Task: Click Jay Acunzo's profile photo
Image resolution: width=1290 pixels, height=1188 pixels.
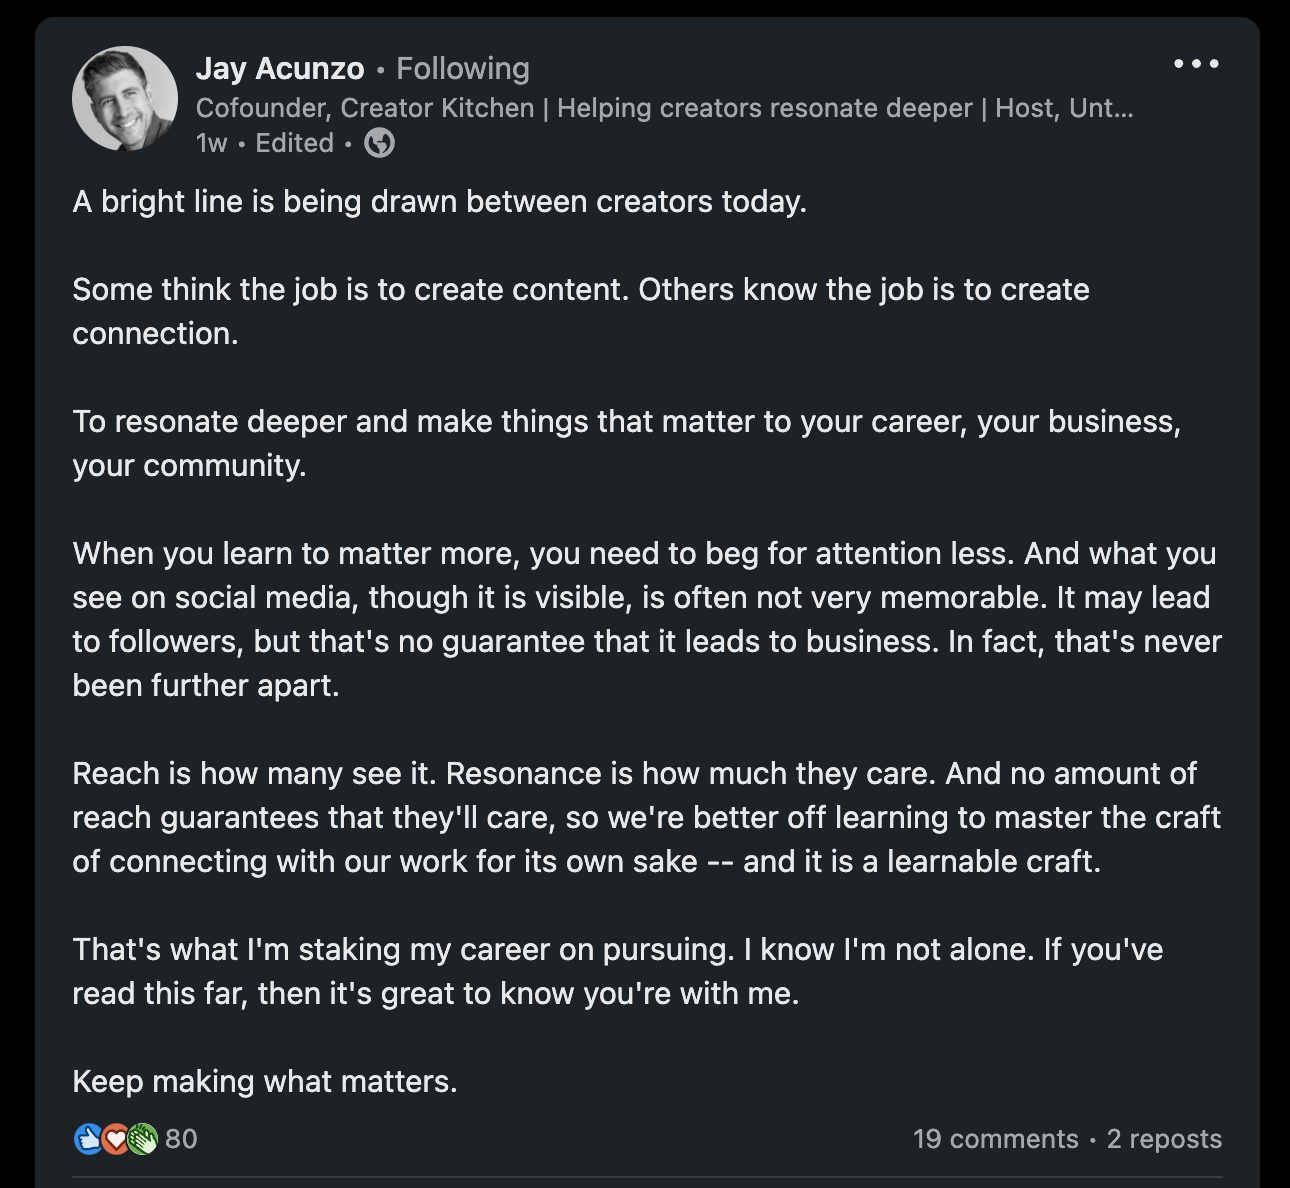Action: click(124, 99)
